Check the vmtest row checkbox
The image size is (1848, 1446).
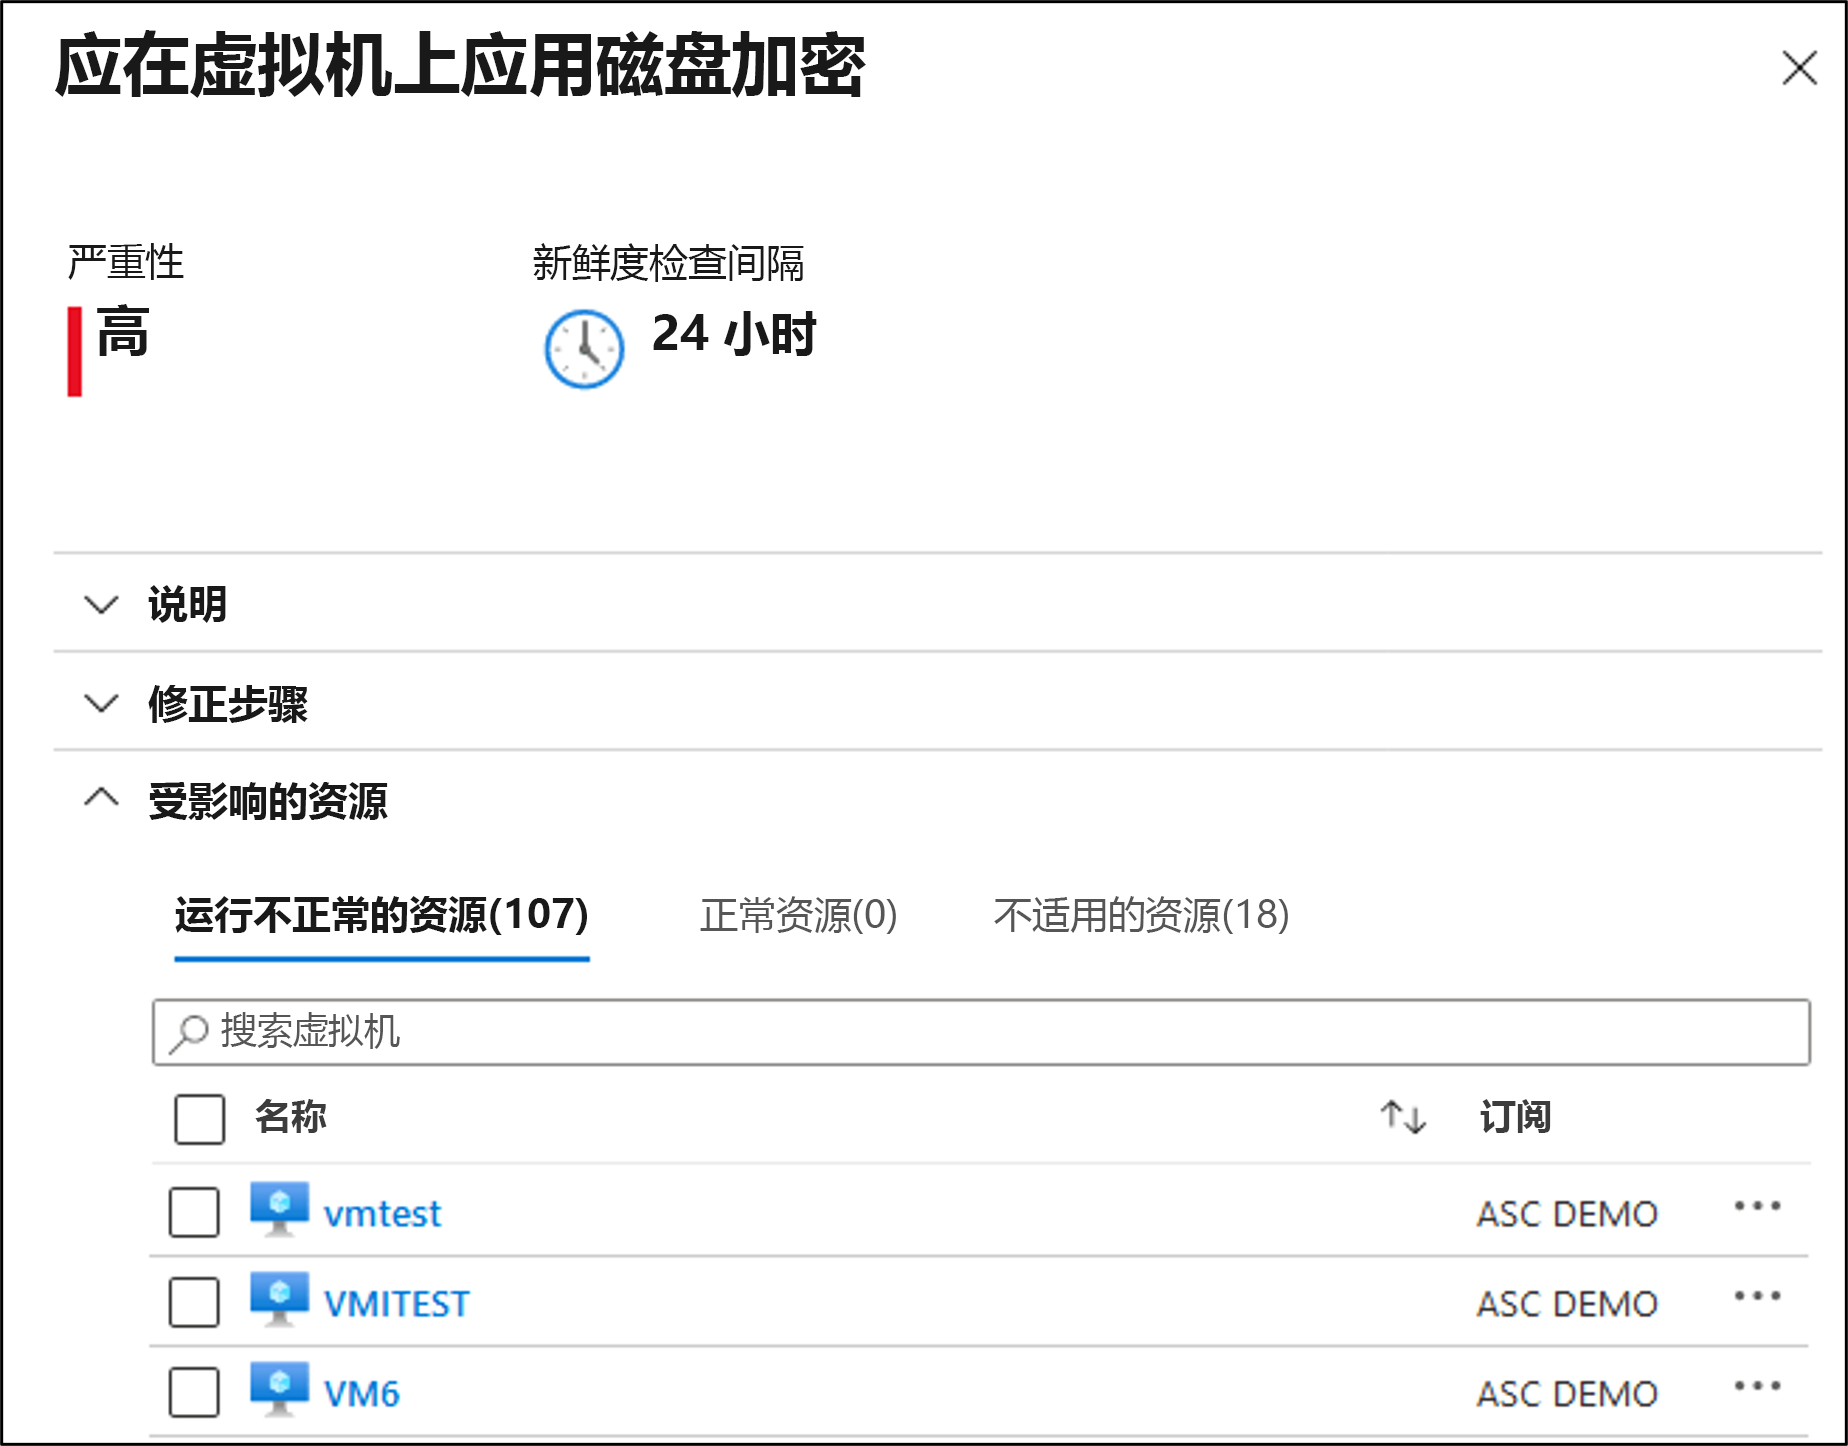point(194,1212)
